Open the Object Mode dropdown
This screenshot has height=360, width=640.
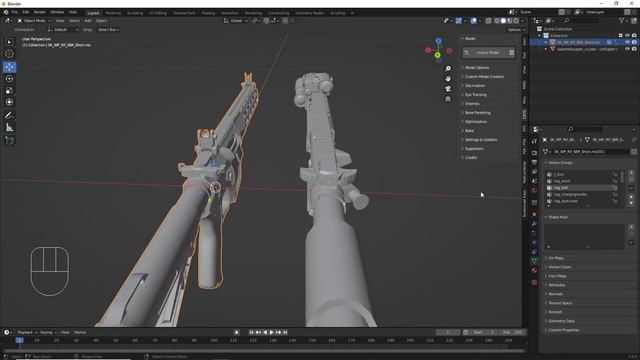(34, 20)
